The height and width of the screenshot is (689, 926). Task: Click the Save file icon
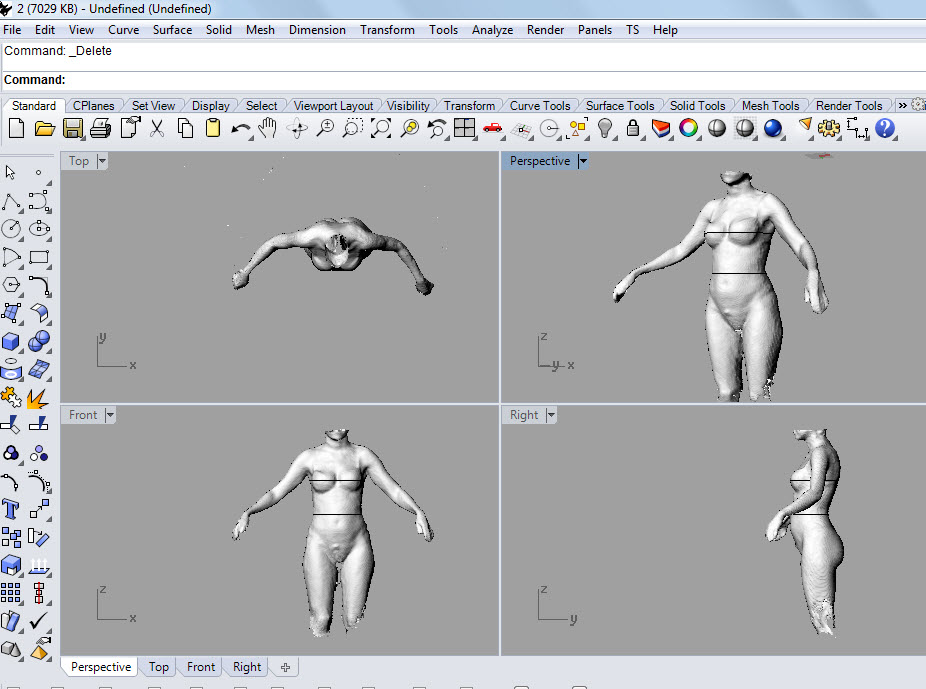(x=72, y=128)
